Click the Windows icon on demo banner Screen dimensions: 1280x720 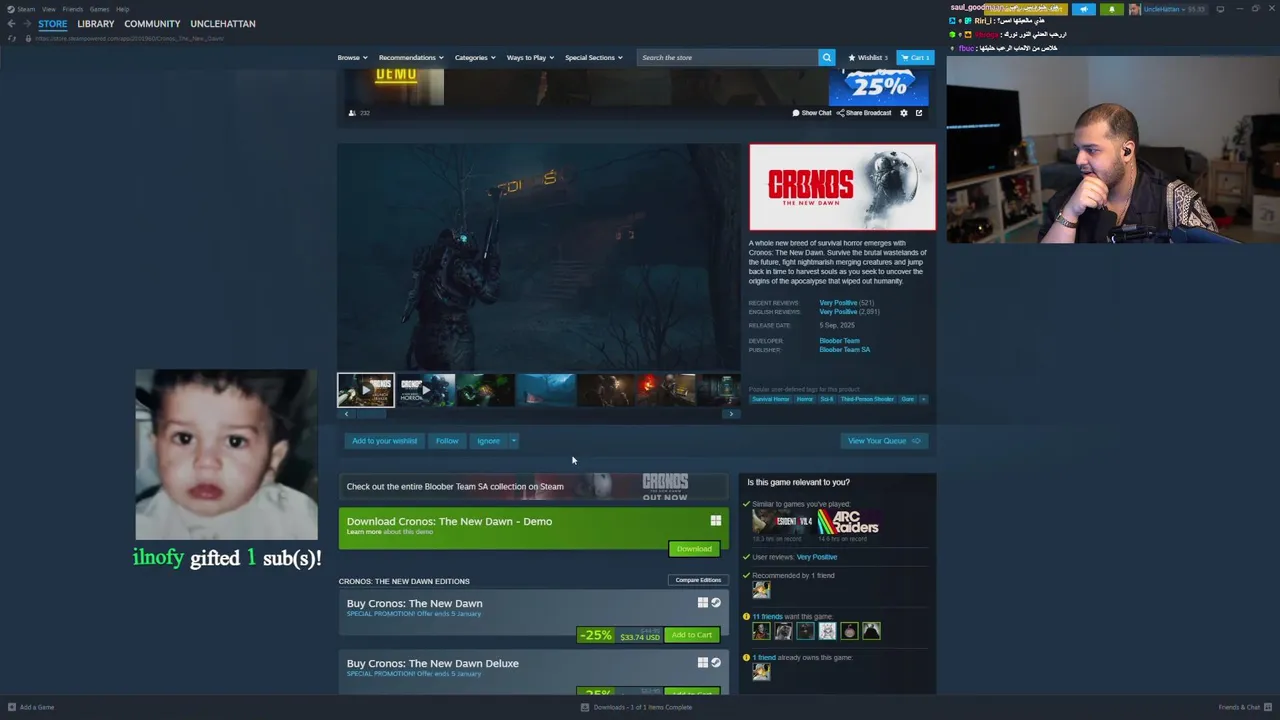(x=716, y=521)
